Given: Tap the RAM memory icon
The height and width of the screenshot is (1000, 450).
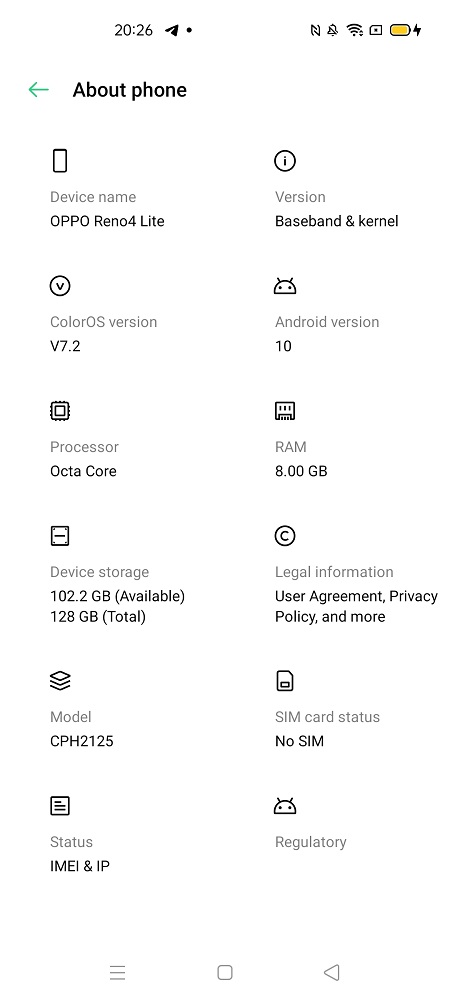Looking at the screenshot, I should [285, 411].
